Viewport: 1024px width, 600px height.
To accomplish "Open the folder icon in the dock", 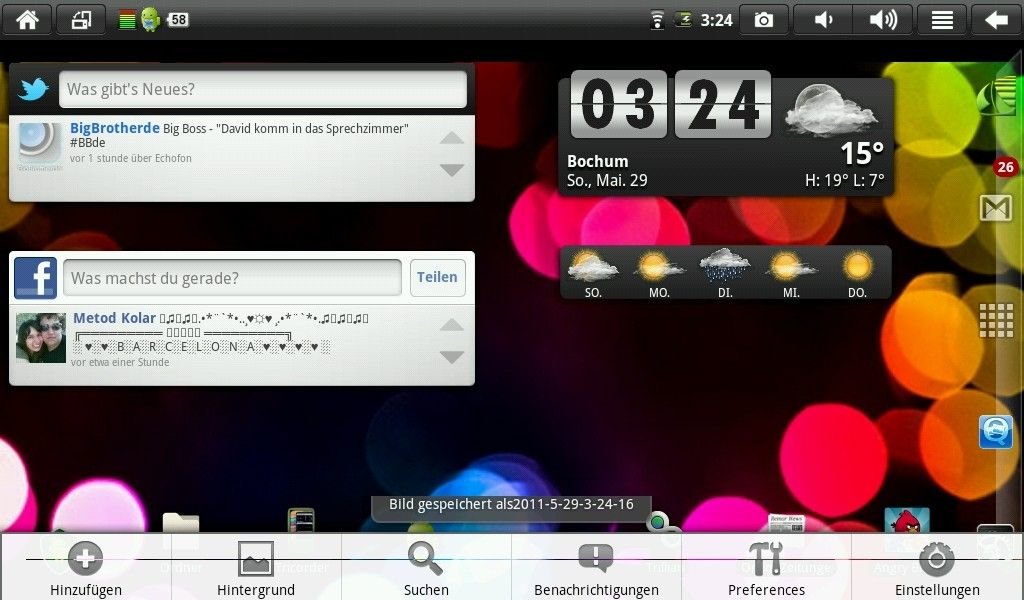I will coord(181,522).
